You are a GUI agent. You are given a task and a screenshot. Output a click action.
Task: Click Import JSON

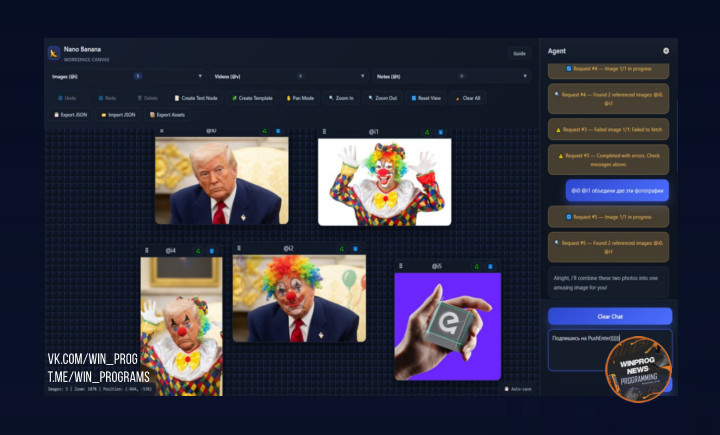coord(118,115)
